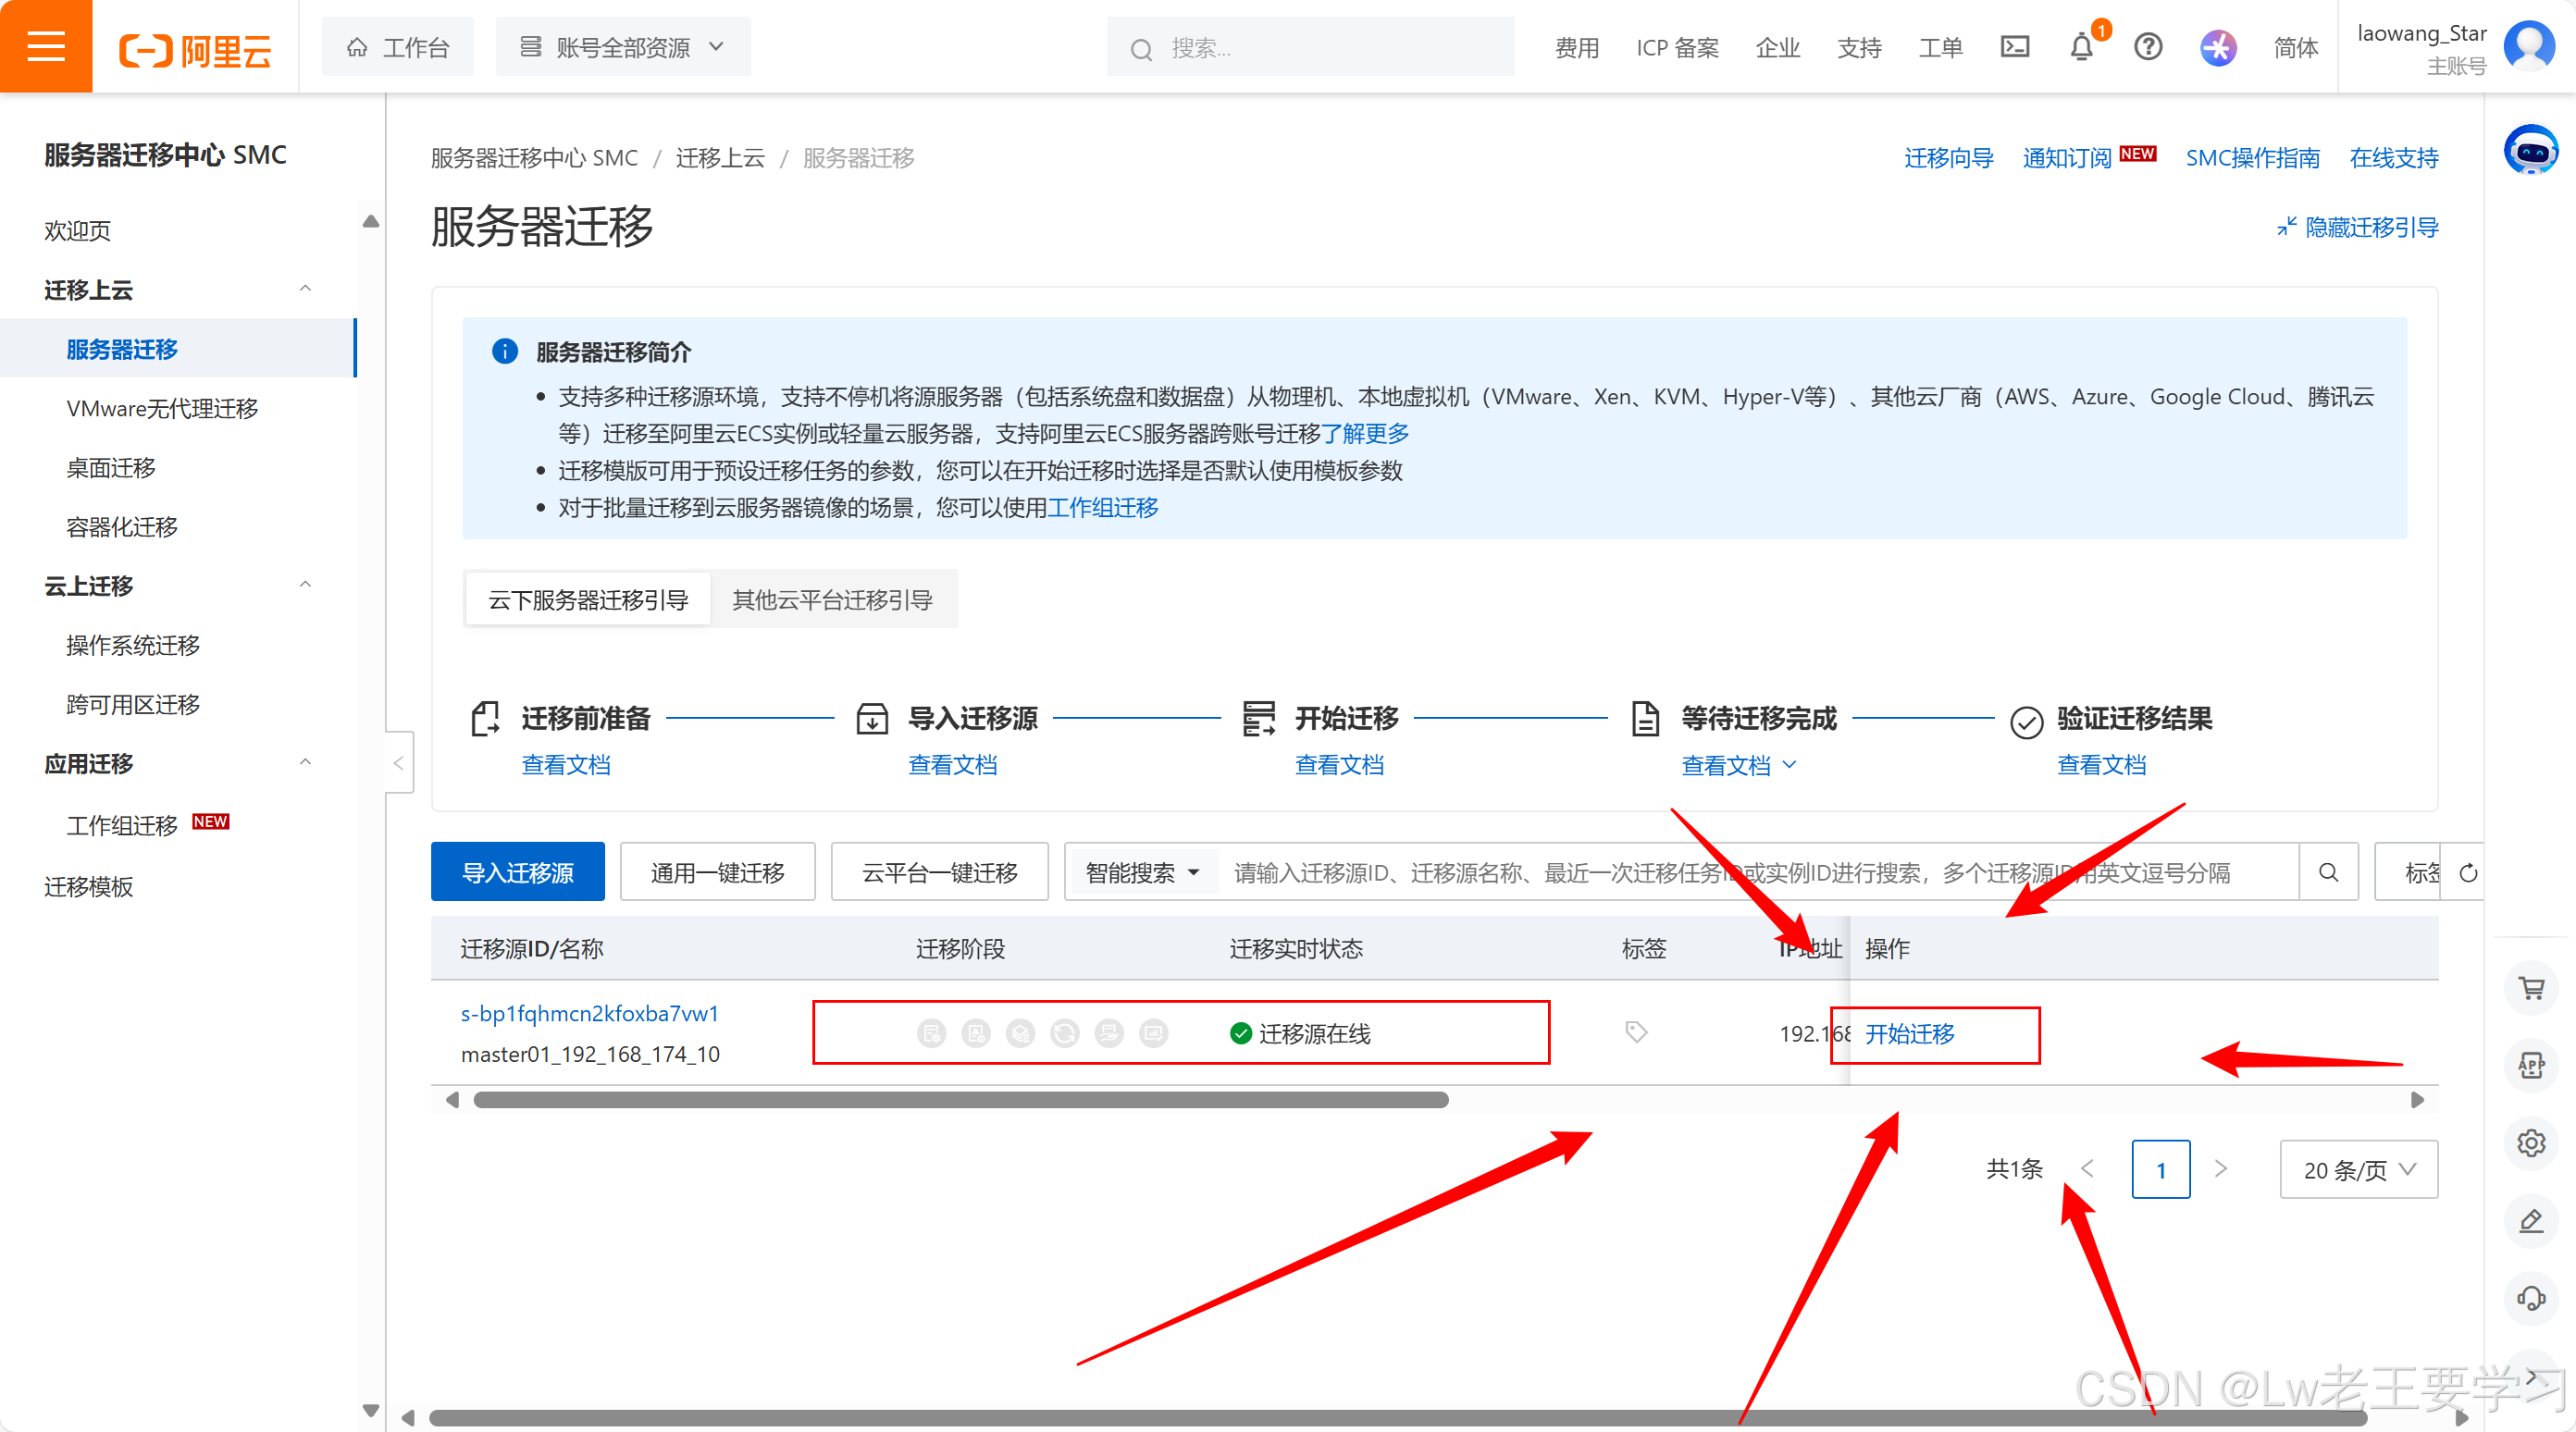Click the search magnifier button
Viewport: 2576px width, 1432px height.
click(2328, 872)
